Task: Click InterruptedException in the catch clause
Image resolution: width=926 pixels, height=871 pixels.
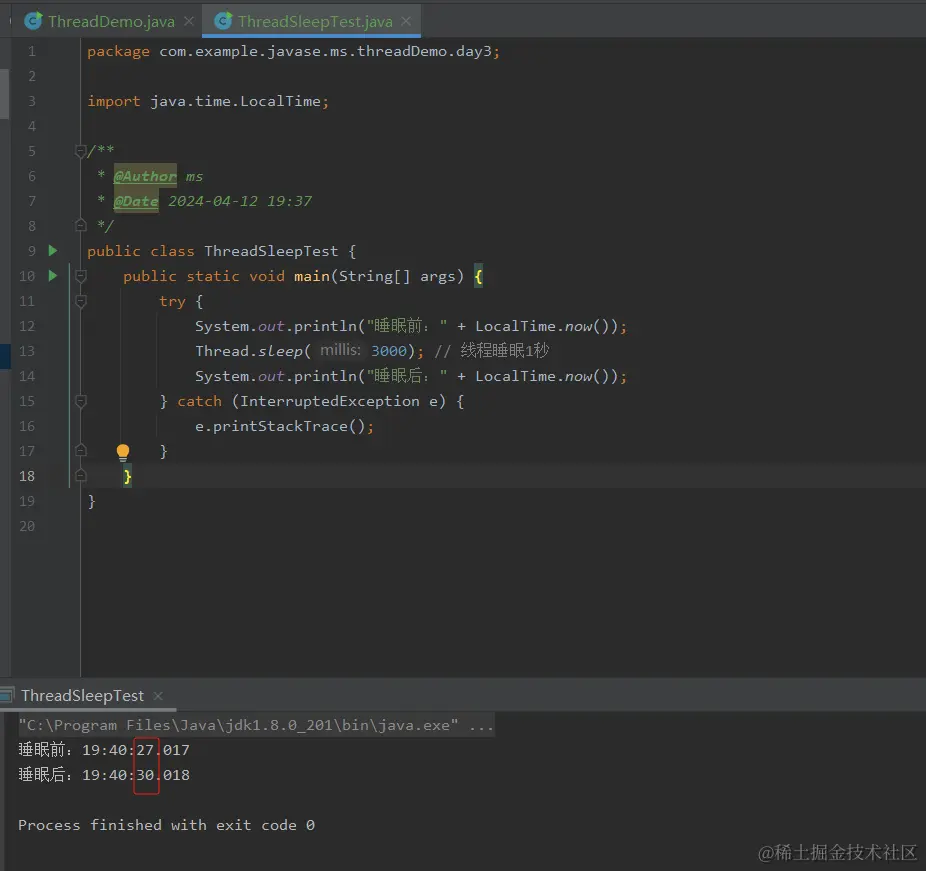Action: tap(330, 401)
